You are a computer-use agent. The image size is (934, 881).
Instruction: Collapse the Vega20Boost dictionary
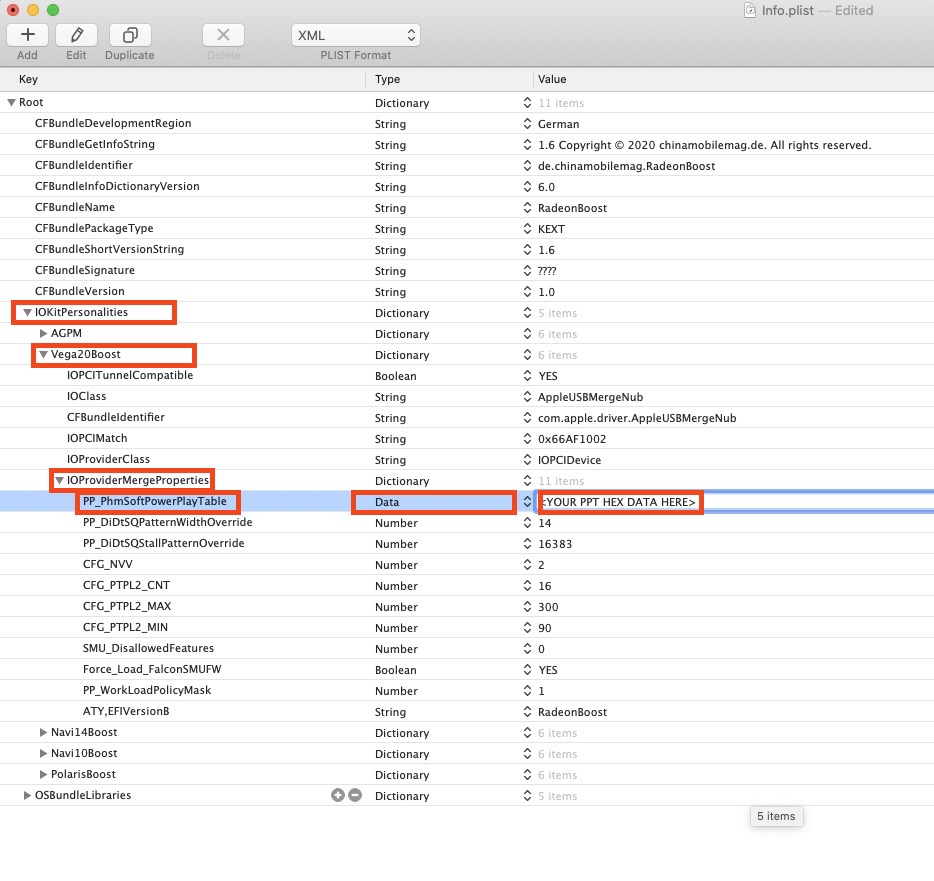(x=43, y=354)
